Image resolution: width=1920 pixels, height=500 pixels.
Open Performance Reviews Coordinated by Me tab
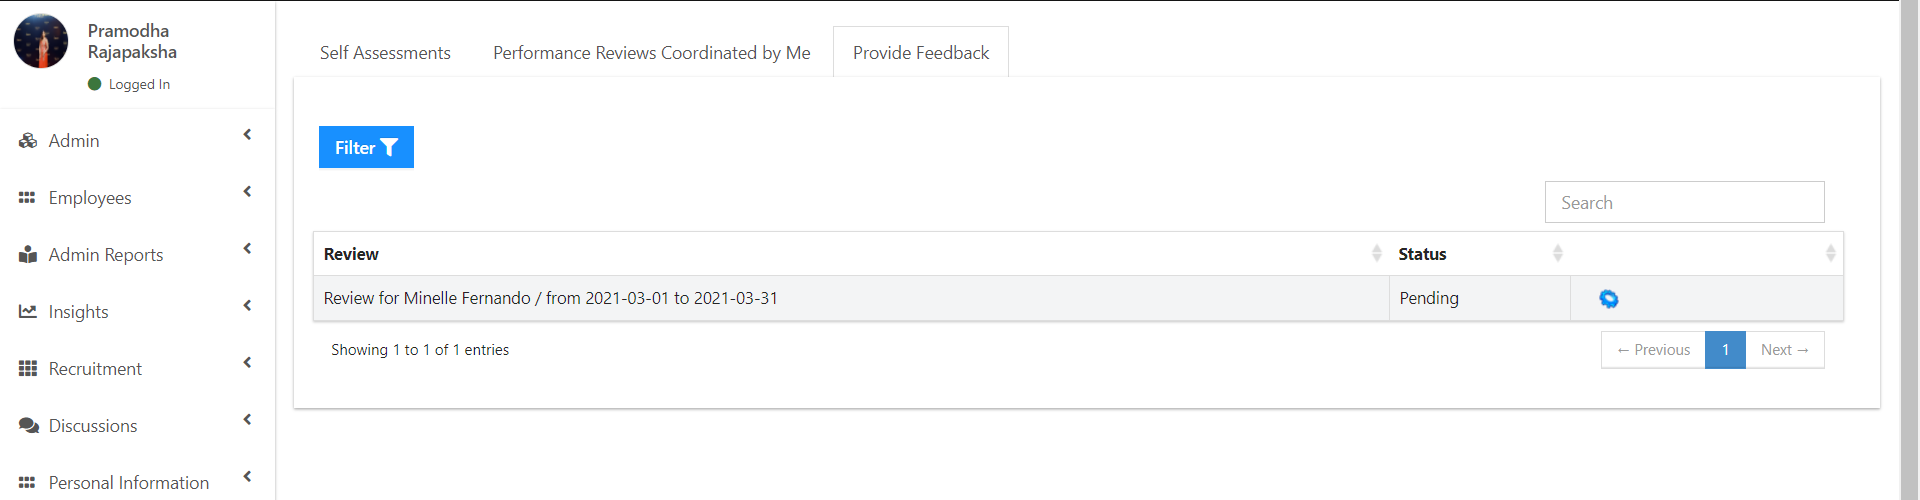tap(652, 53)
